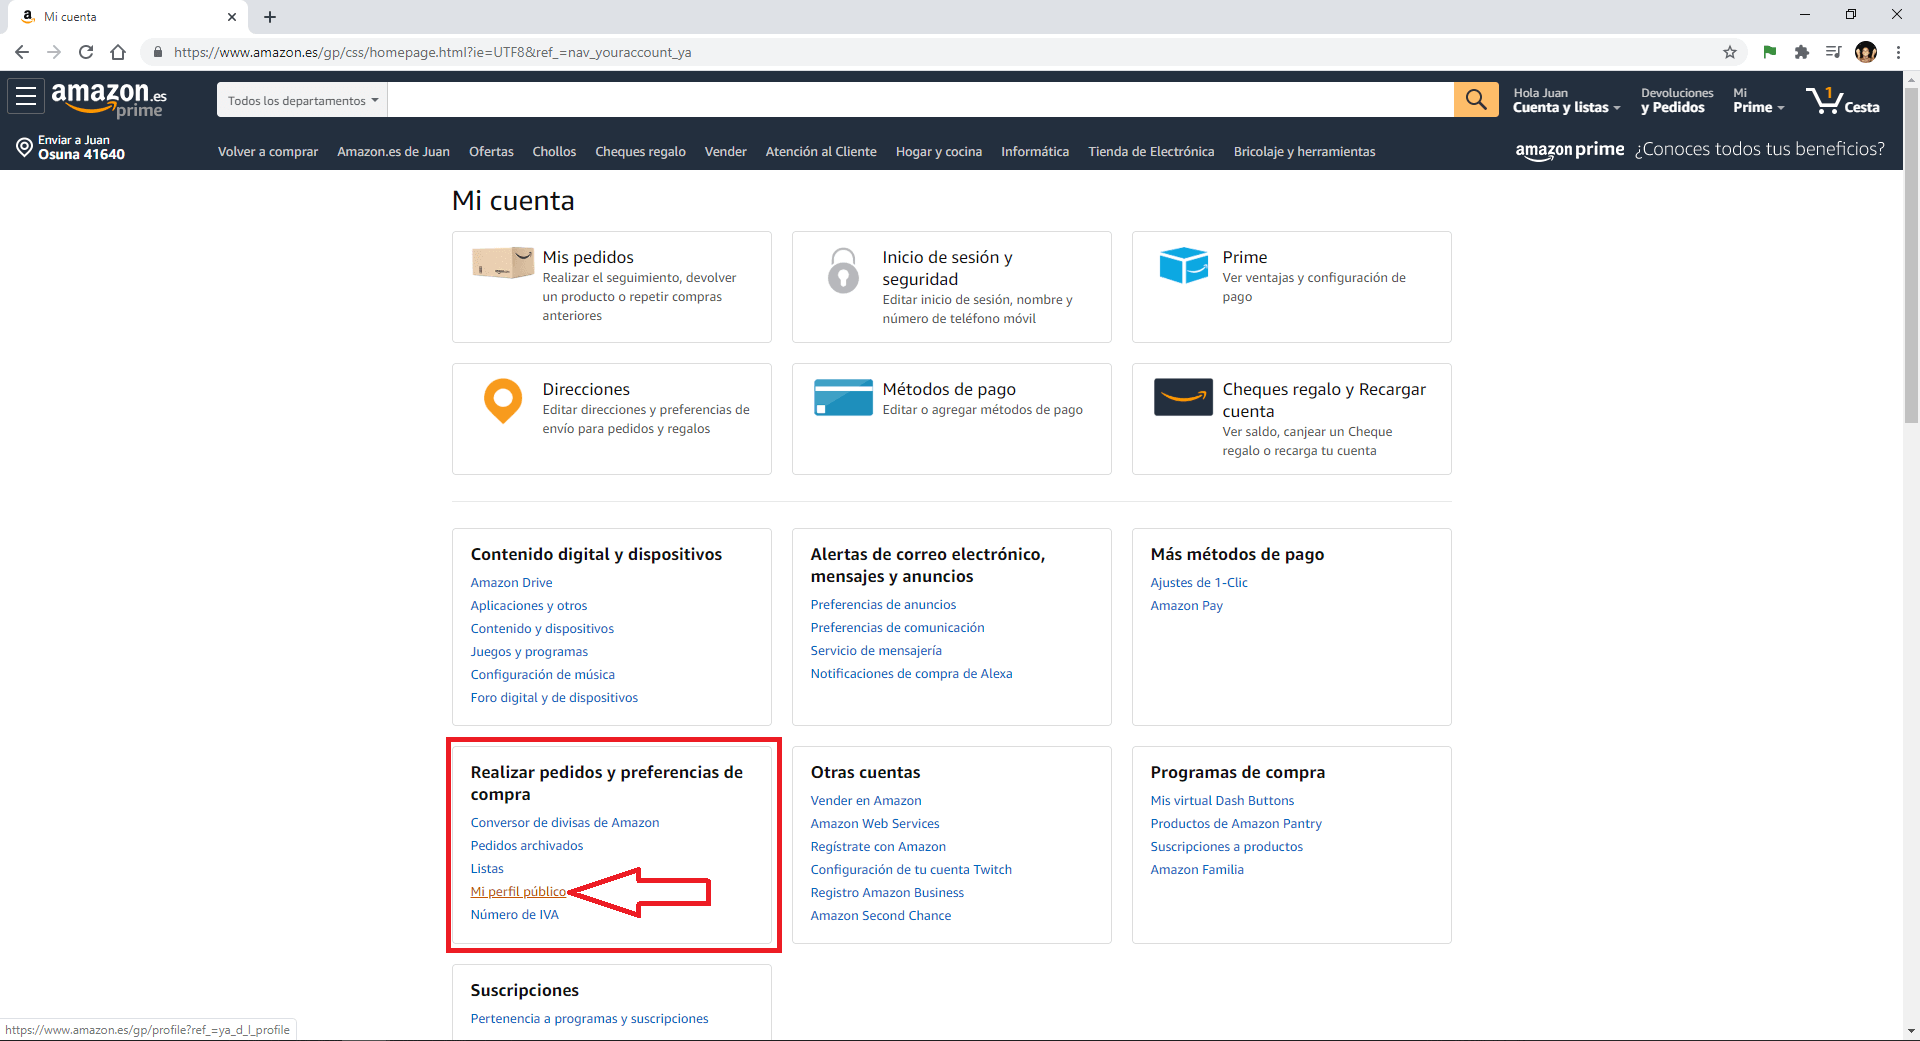Open the Amazon Pay link

pyautogui.click(x=1186, y=606)
